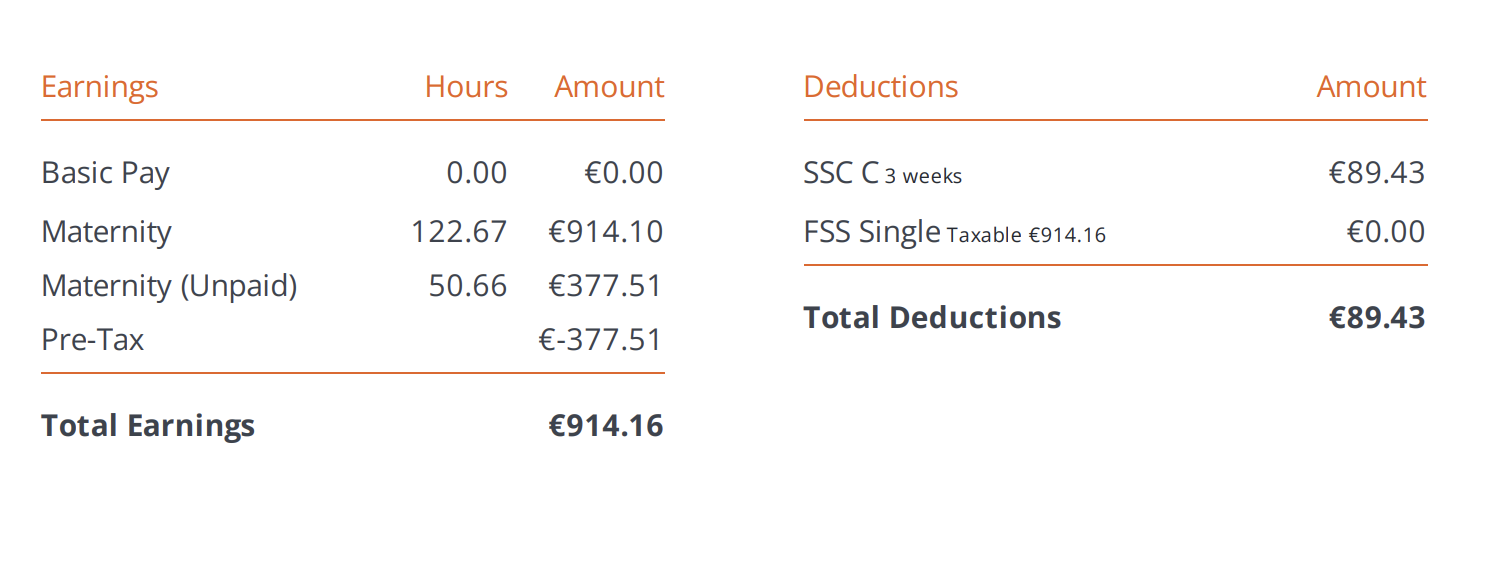Select the Hours column header
Screen dimensions: 1494x580
(466, 87)
